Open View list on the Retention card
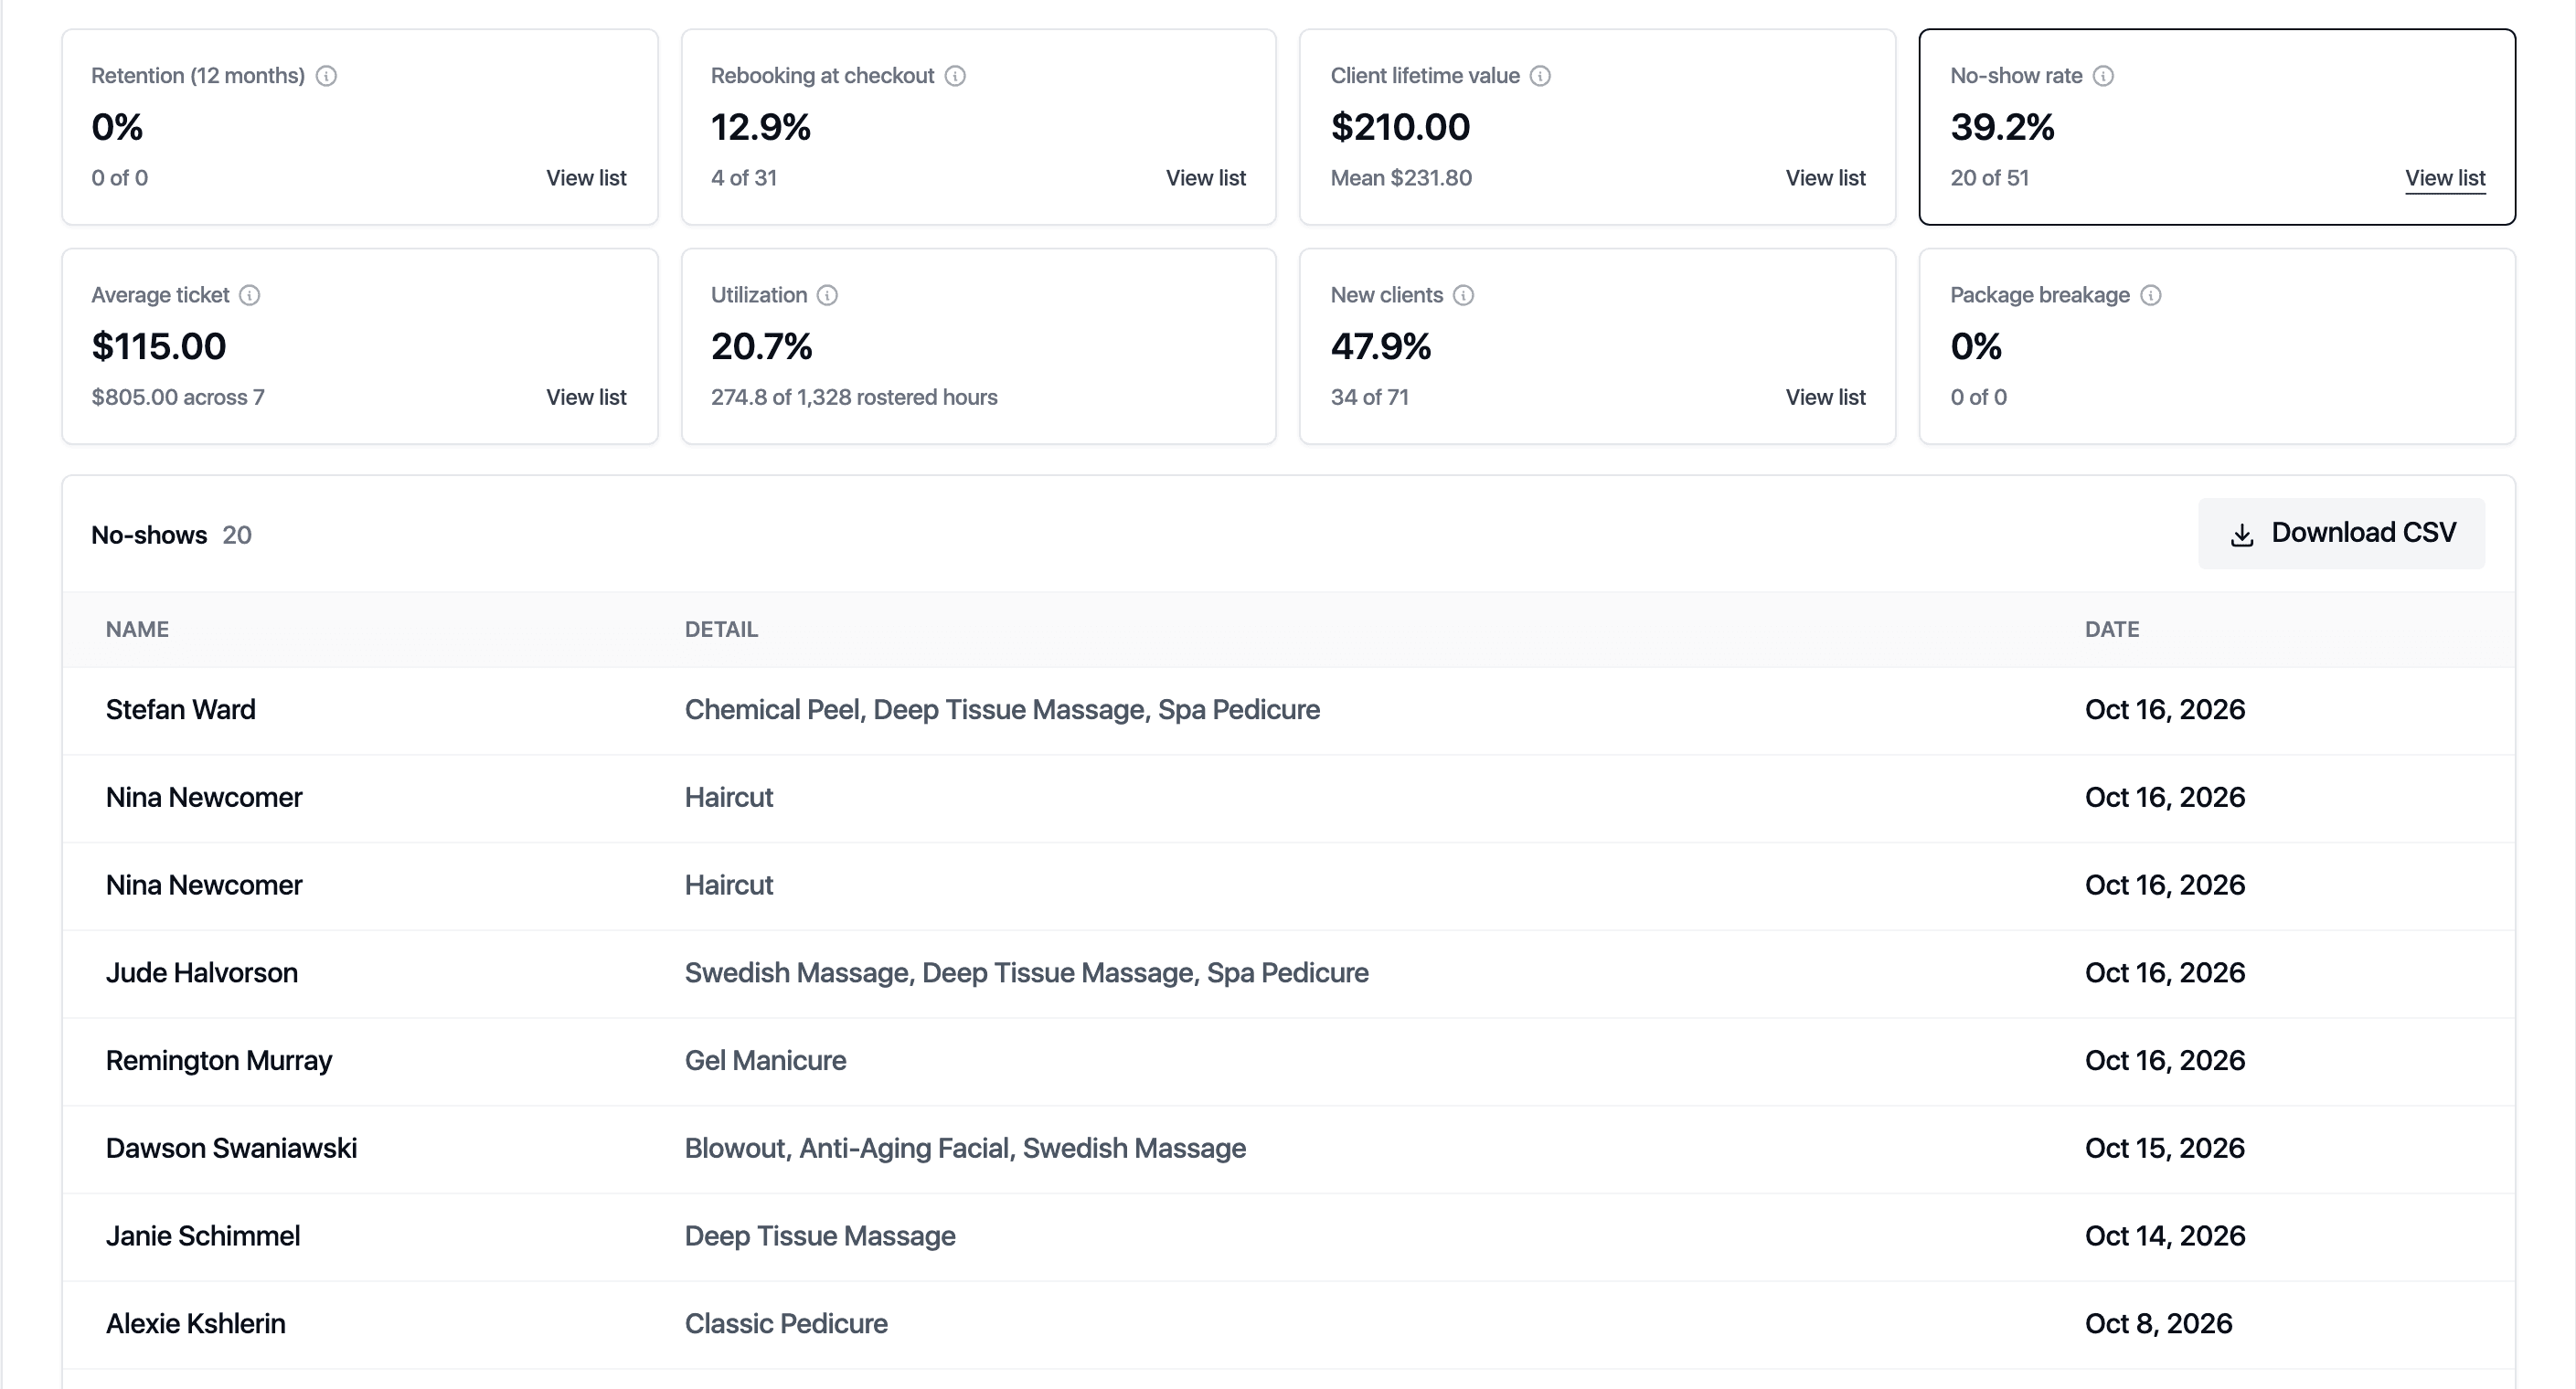Viewport: 2576px width, 1389px height. 586,178
